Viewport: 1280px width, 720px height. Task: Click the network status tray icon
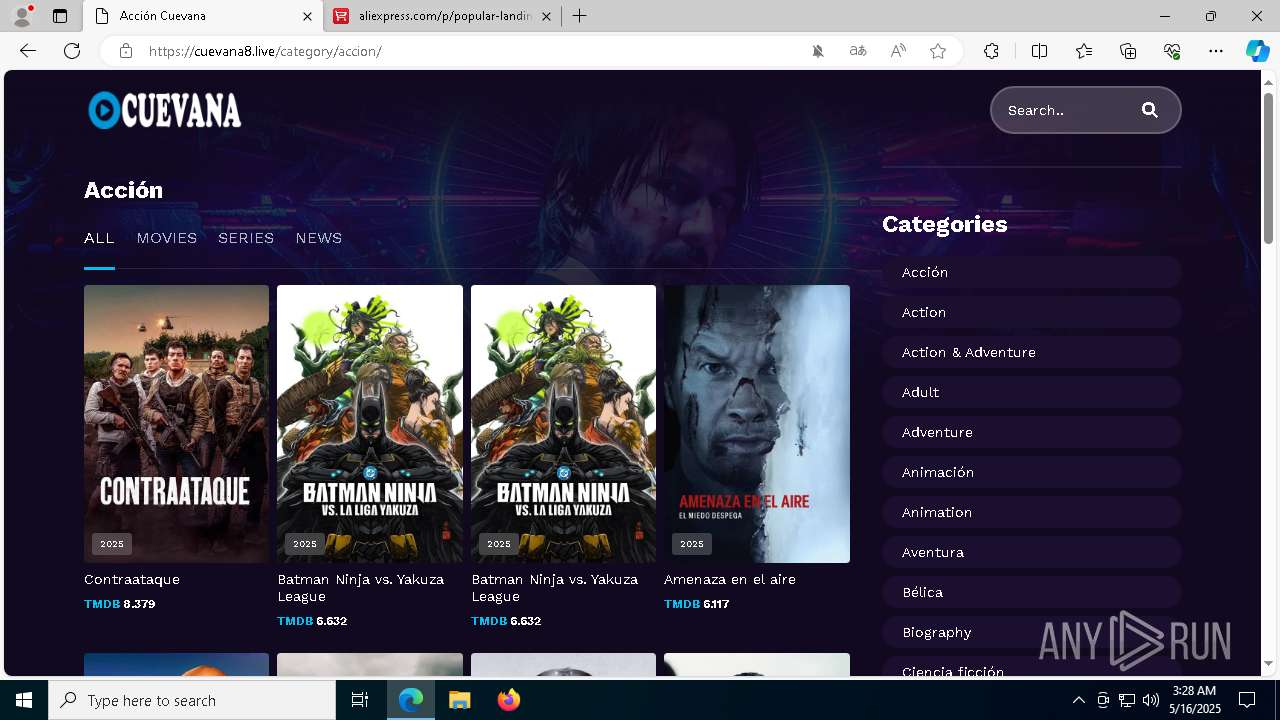1126,700
